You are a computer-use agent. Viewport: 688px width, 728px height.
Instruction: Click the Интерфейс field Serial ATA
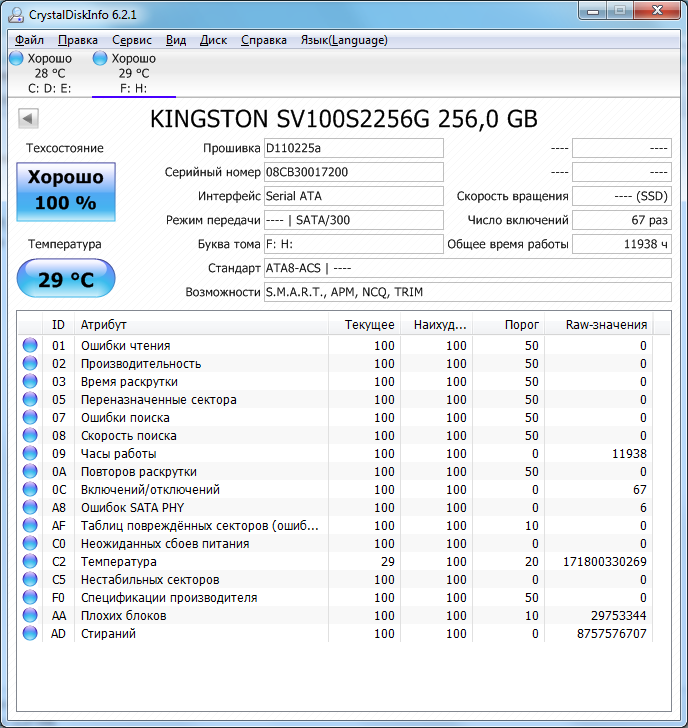(354, 196)
